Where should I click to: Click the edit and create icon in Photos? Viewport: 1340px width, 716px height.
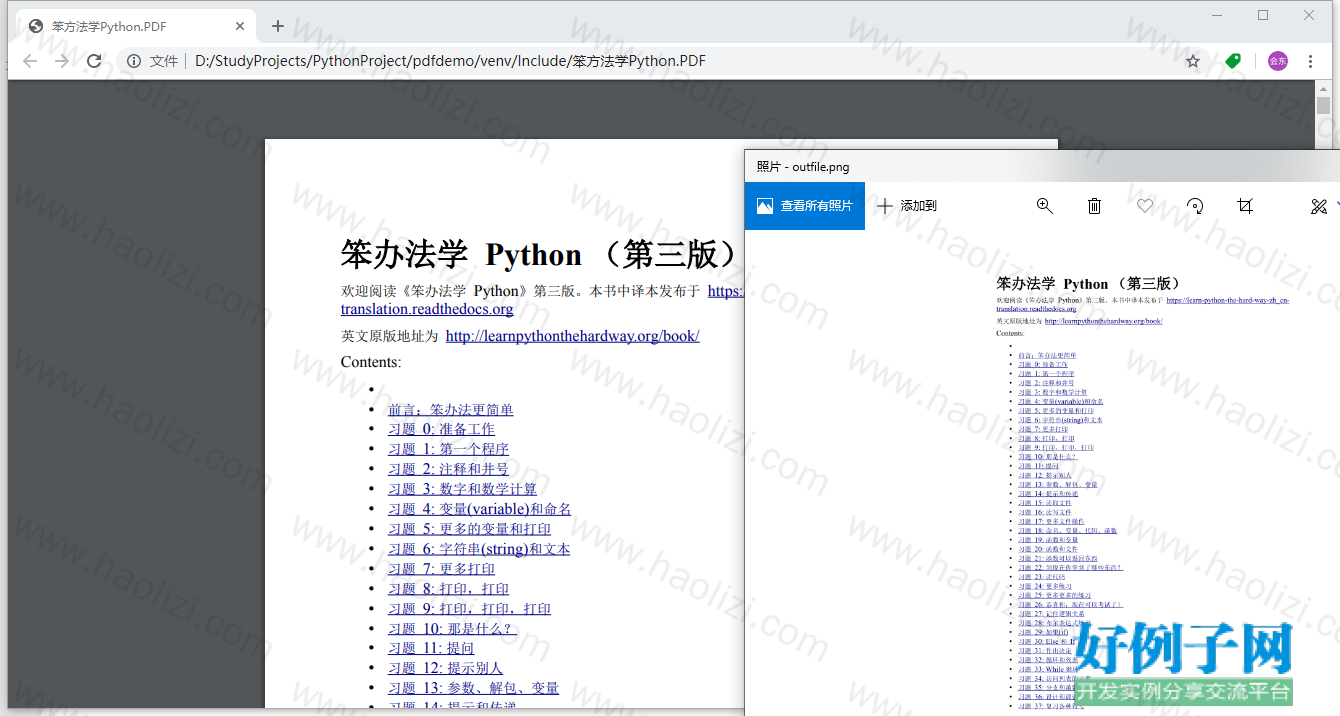point(1319,206)
